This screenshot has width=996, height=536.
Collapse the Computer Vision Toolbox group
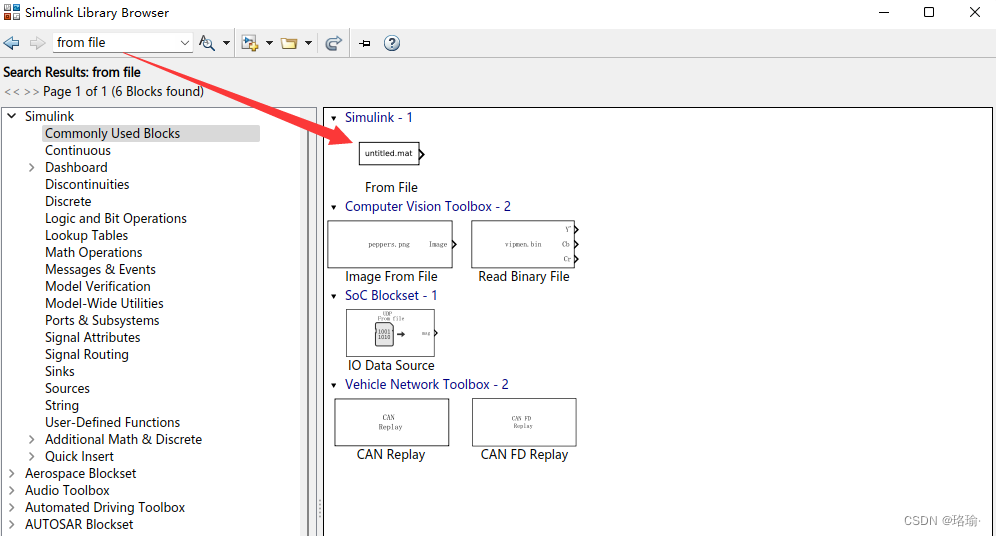coord(333,207)
